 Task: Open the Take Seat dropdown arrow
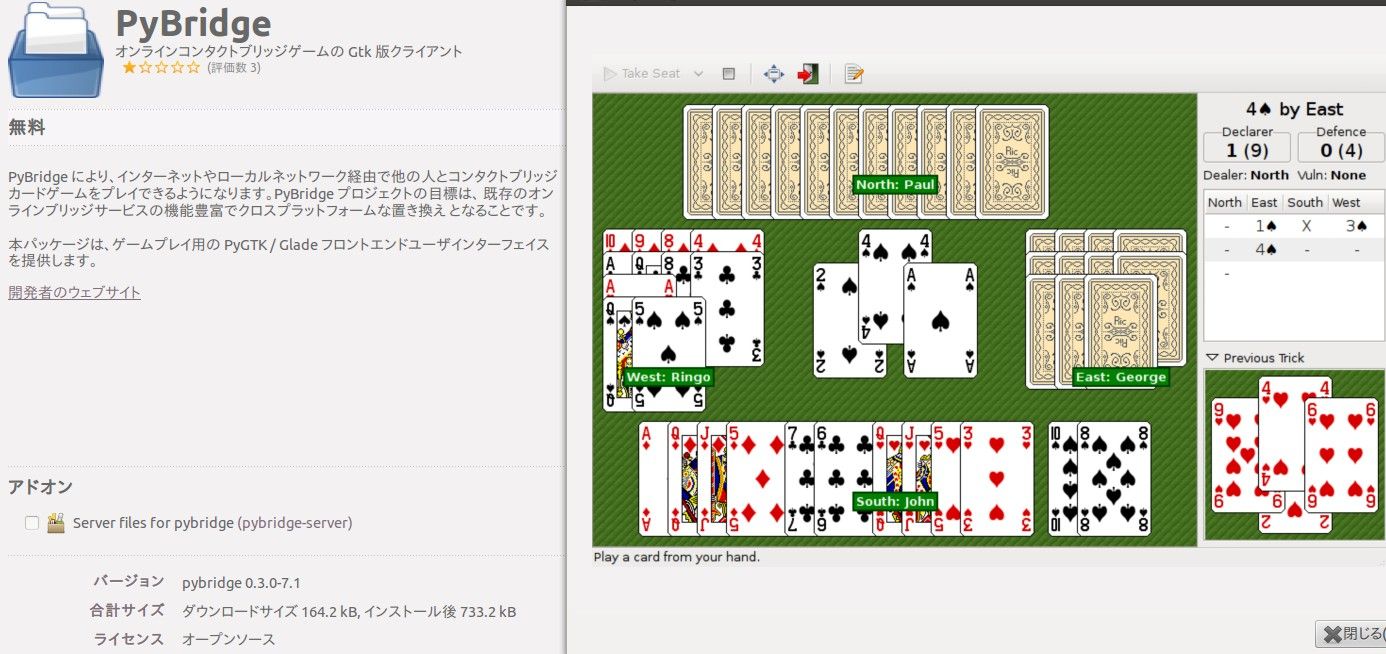[x=698, y=74]
